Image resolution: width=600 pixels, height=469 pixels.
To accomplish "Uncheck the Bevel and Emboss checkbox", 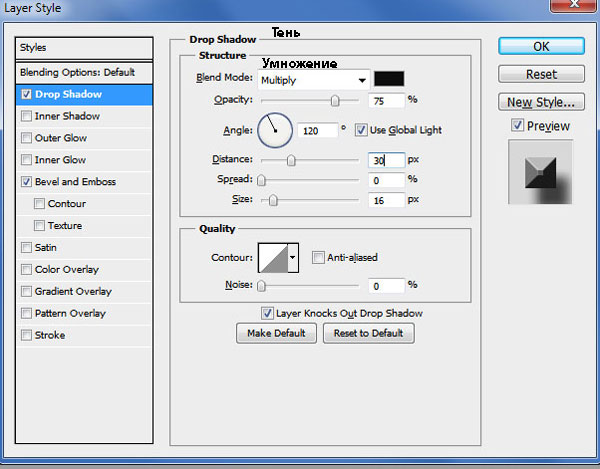I will (26, 182).
